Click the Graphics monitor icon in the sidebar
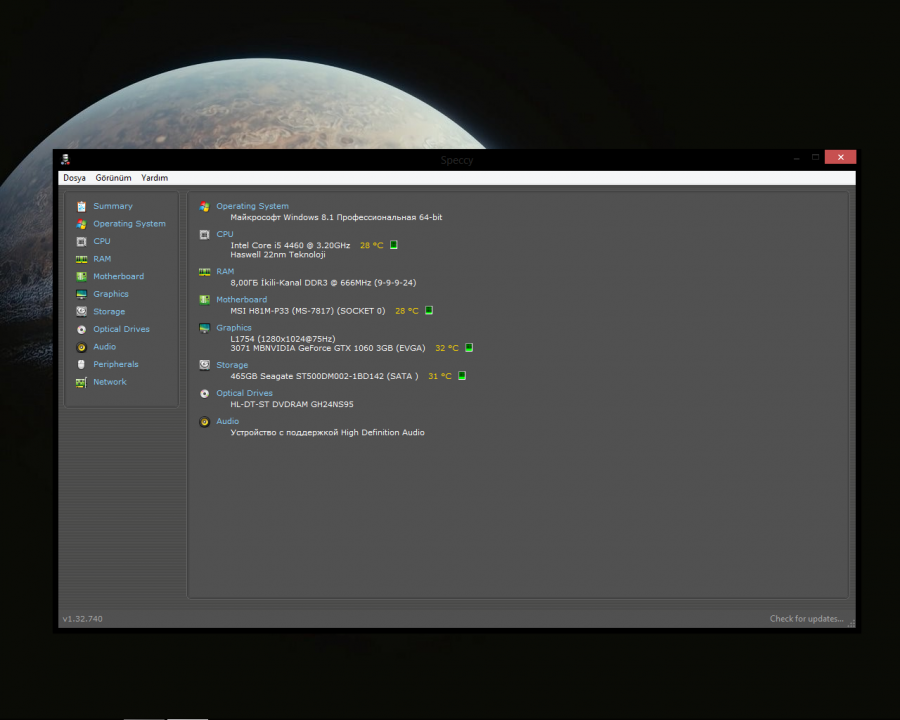 [81, 294]
